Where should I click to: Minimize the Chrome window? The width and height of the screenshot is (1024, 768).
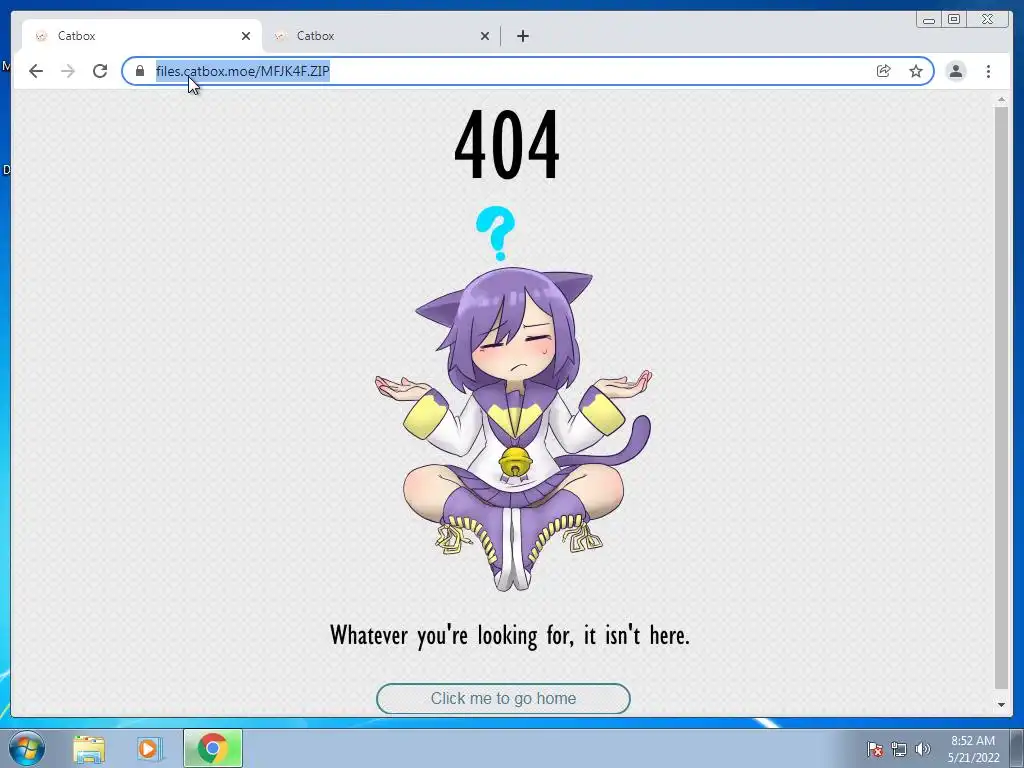929,20
